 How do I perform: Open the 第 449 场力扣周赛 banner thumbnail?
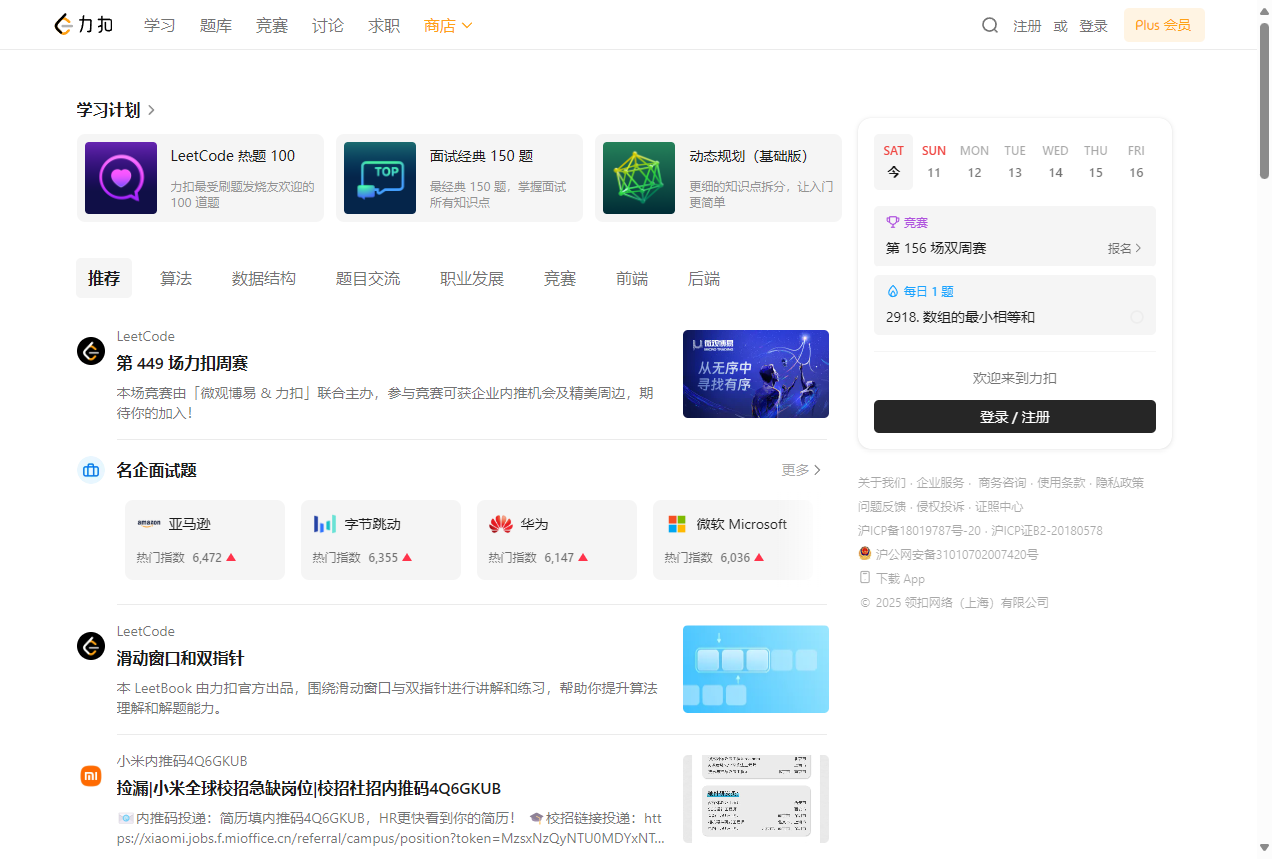(755, 374)
